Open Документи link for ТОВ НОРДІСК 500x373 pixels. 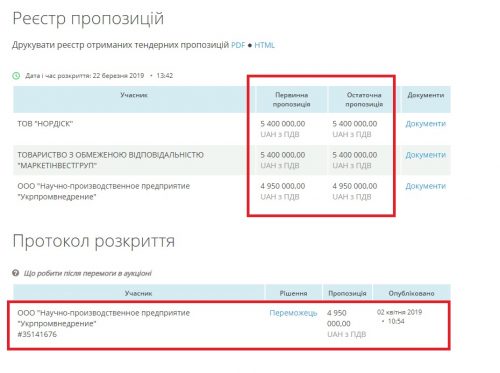425,124
